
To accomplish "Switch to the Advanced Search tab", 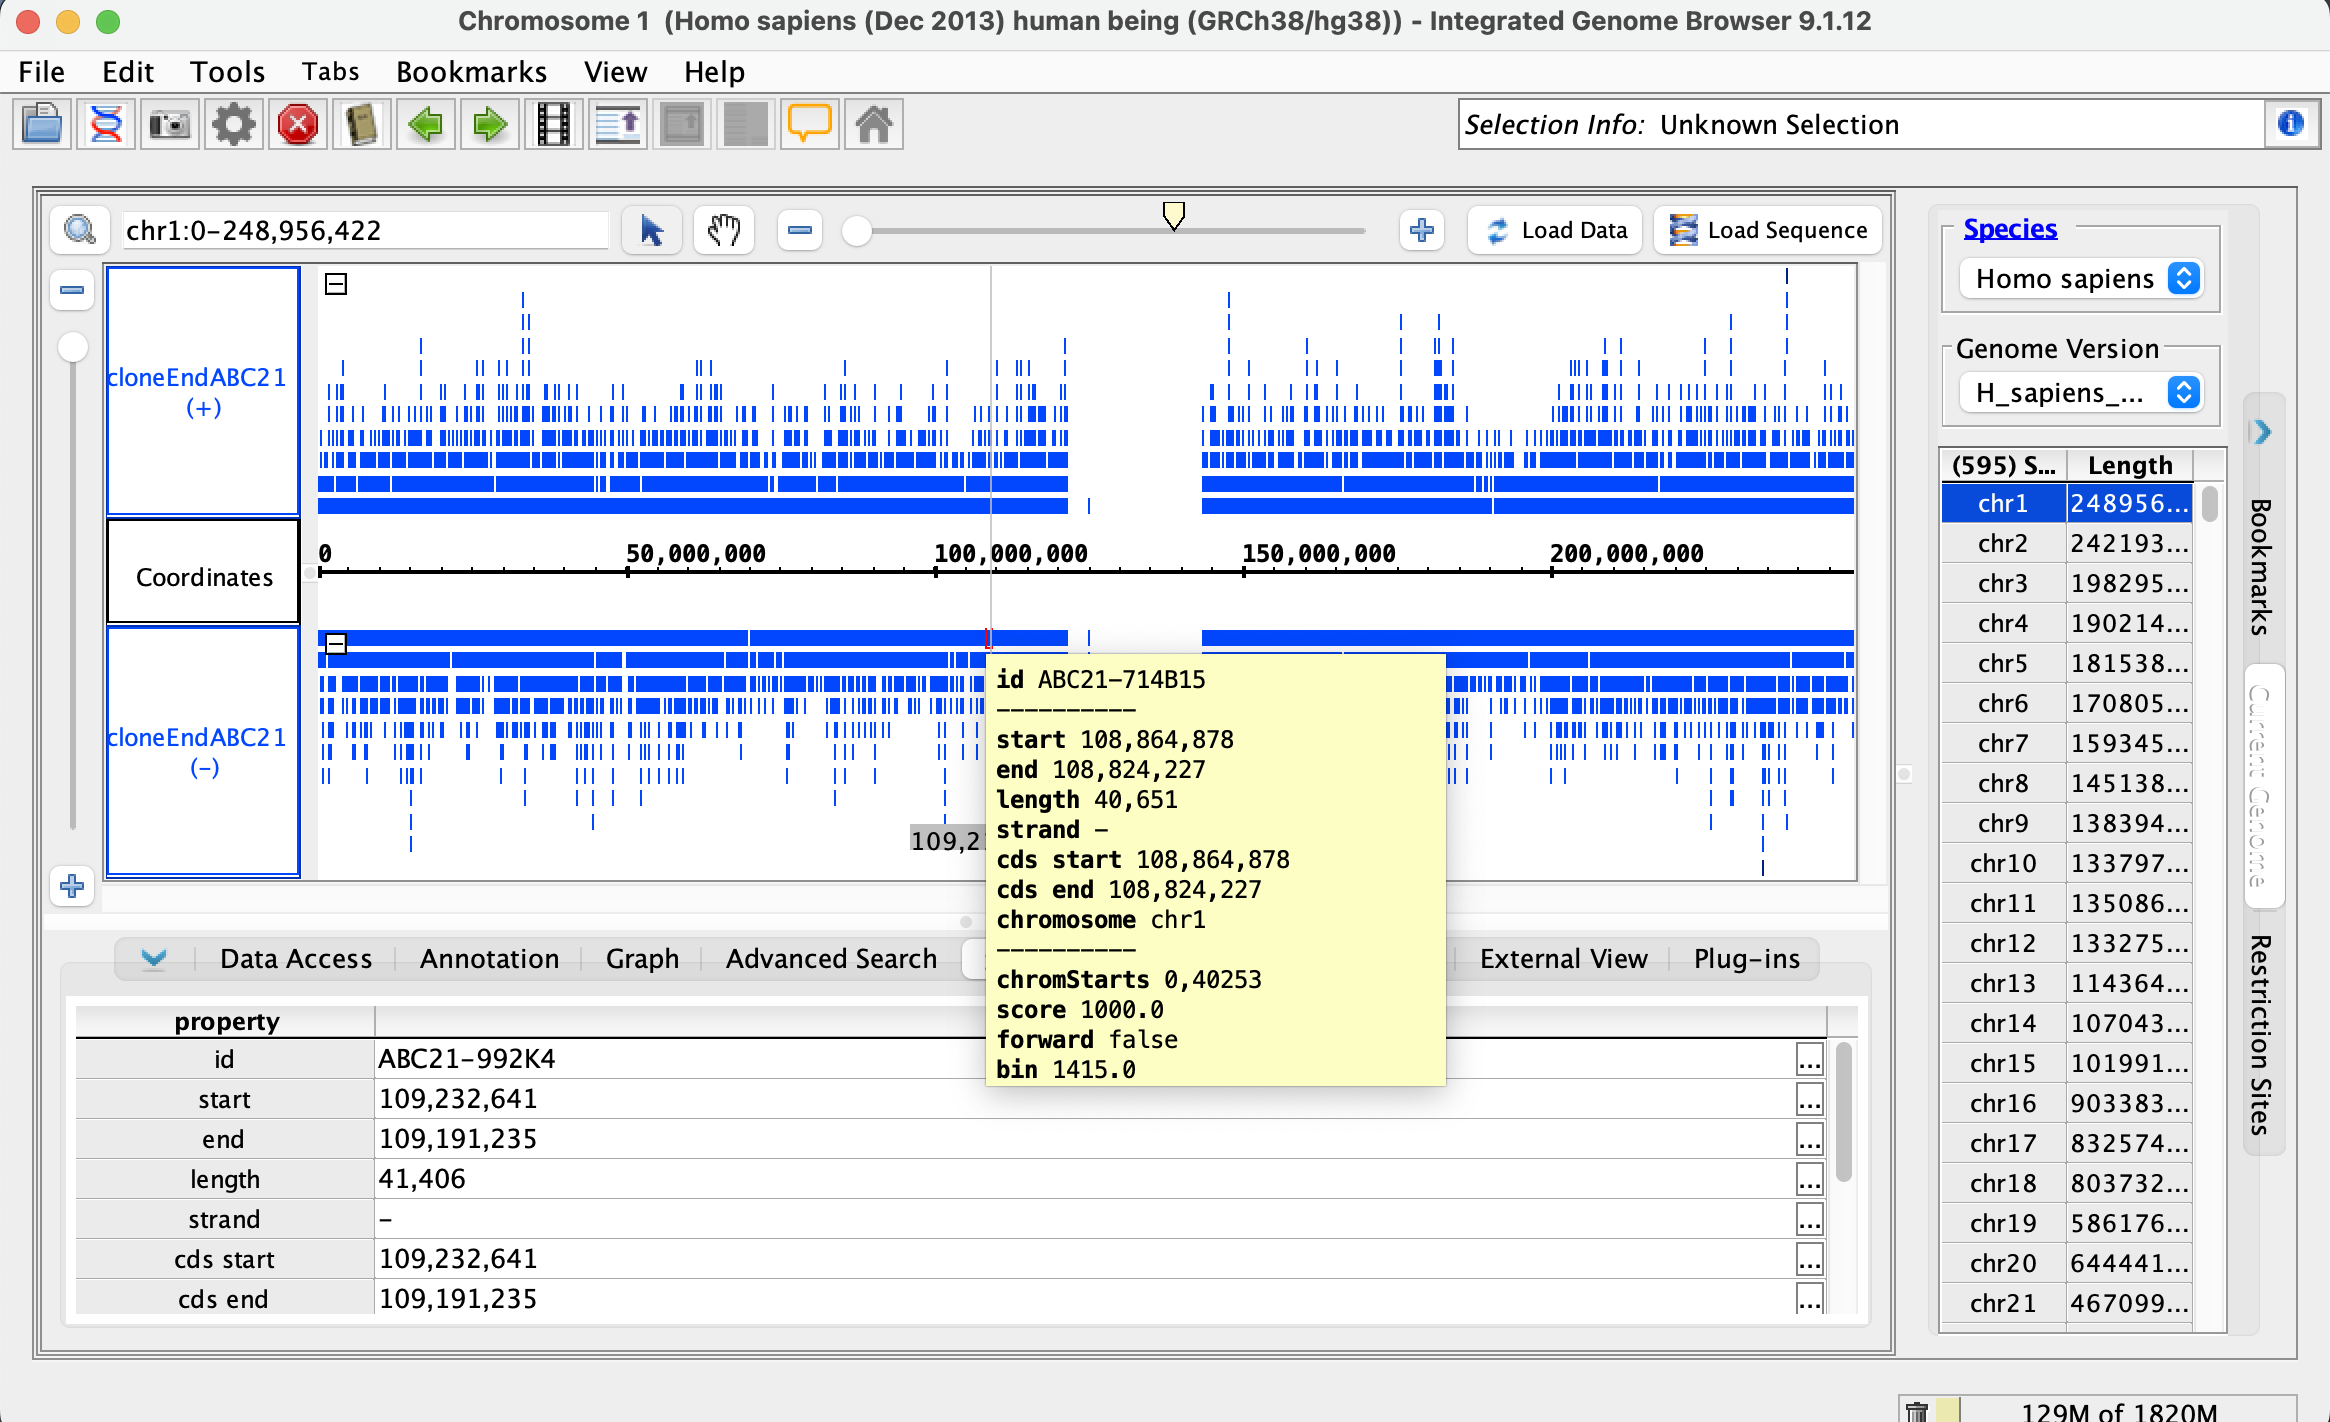I will tap(831, 959).
